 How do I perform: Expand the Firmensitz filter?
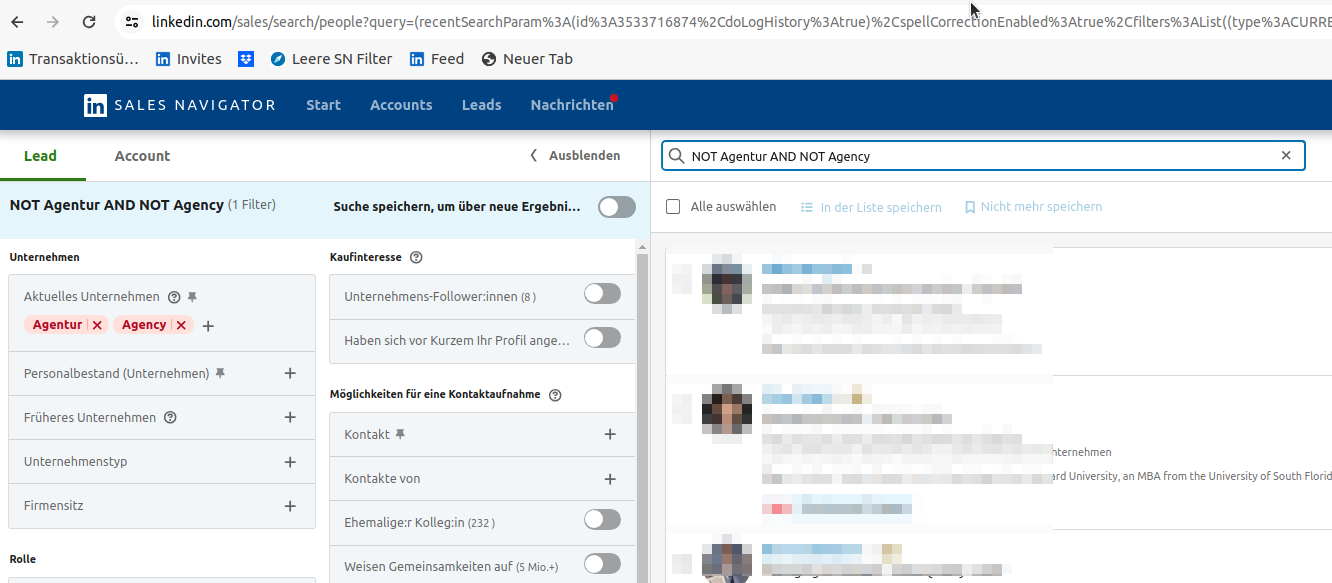coord(290,506)
